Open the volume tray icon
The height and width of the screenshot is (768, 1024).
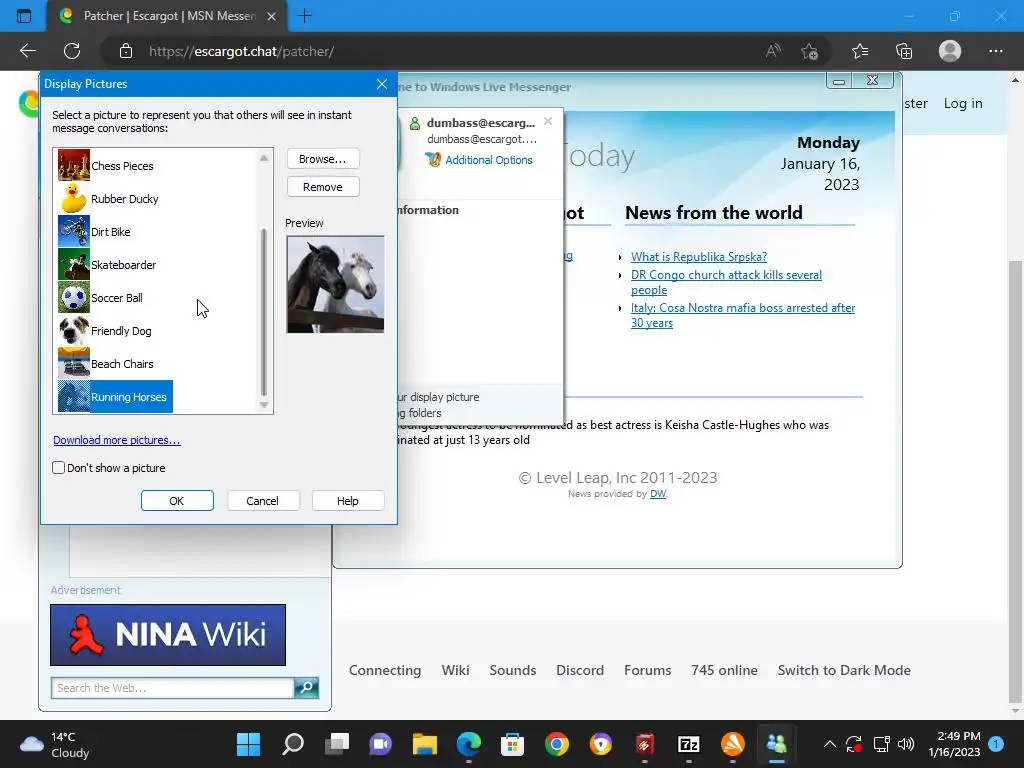pyautogui.click(x=906, y=744)
